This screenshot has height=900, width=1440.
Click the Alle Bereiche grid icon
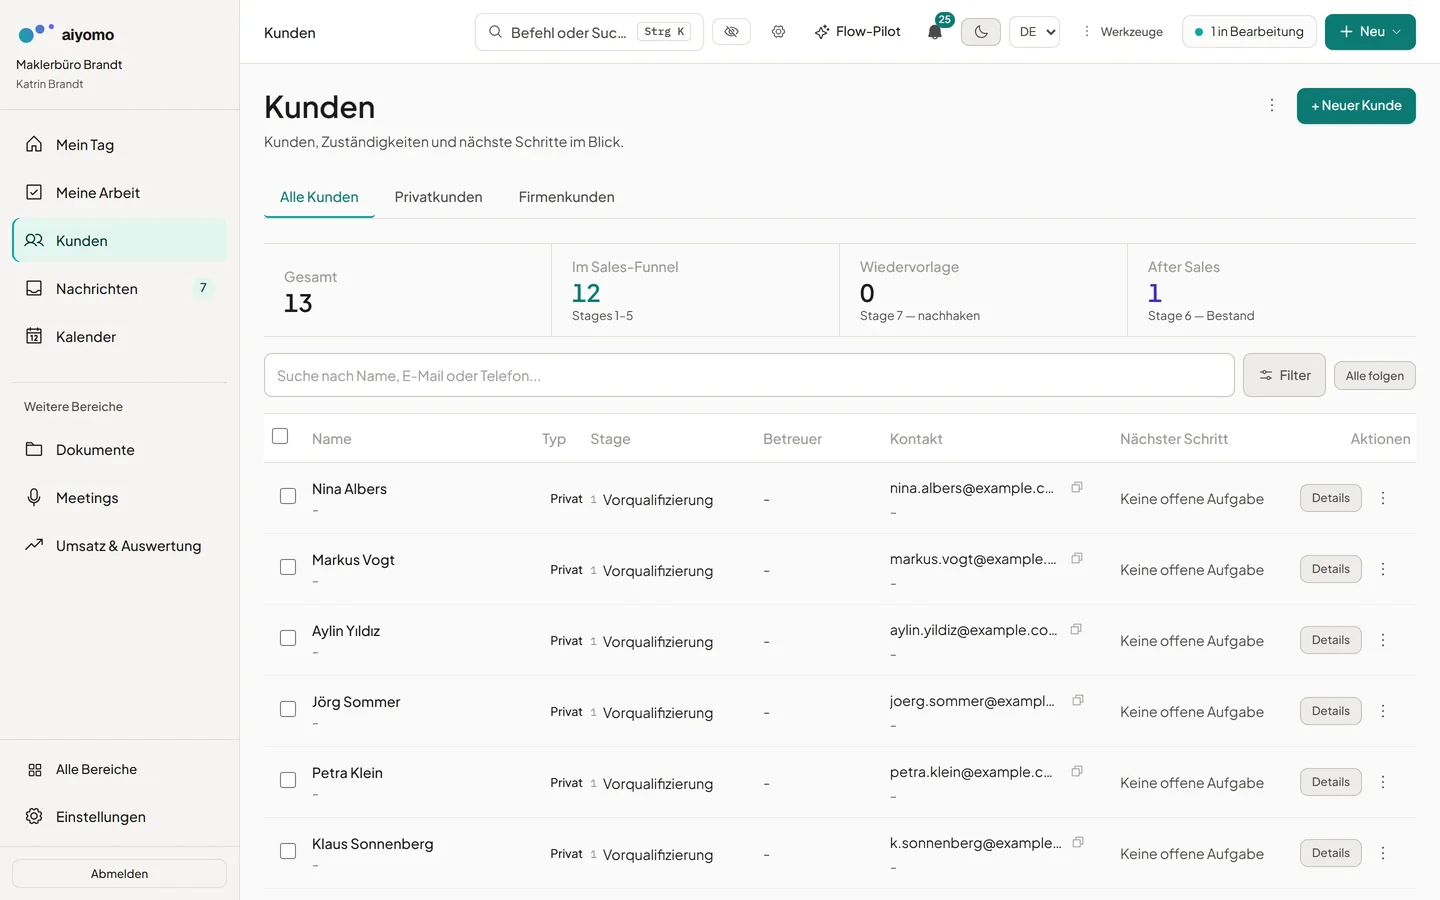[x=35, y=769]
